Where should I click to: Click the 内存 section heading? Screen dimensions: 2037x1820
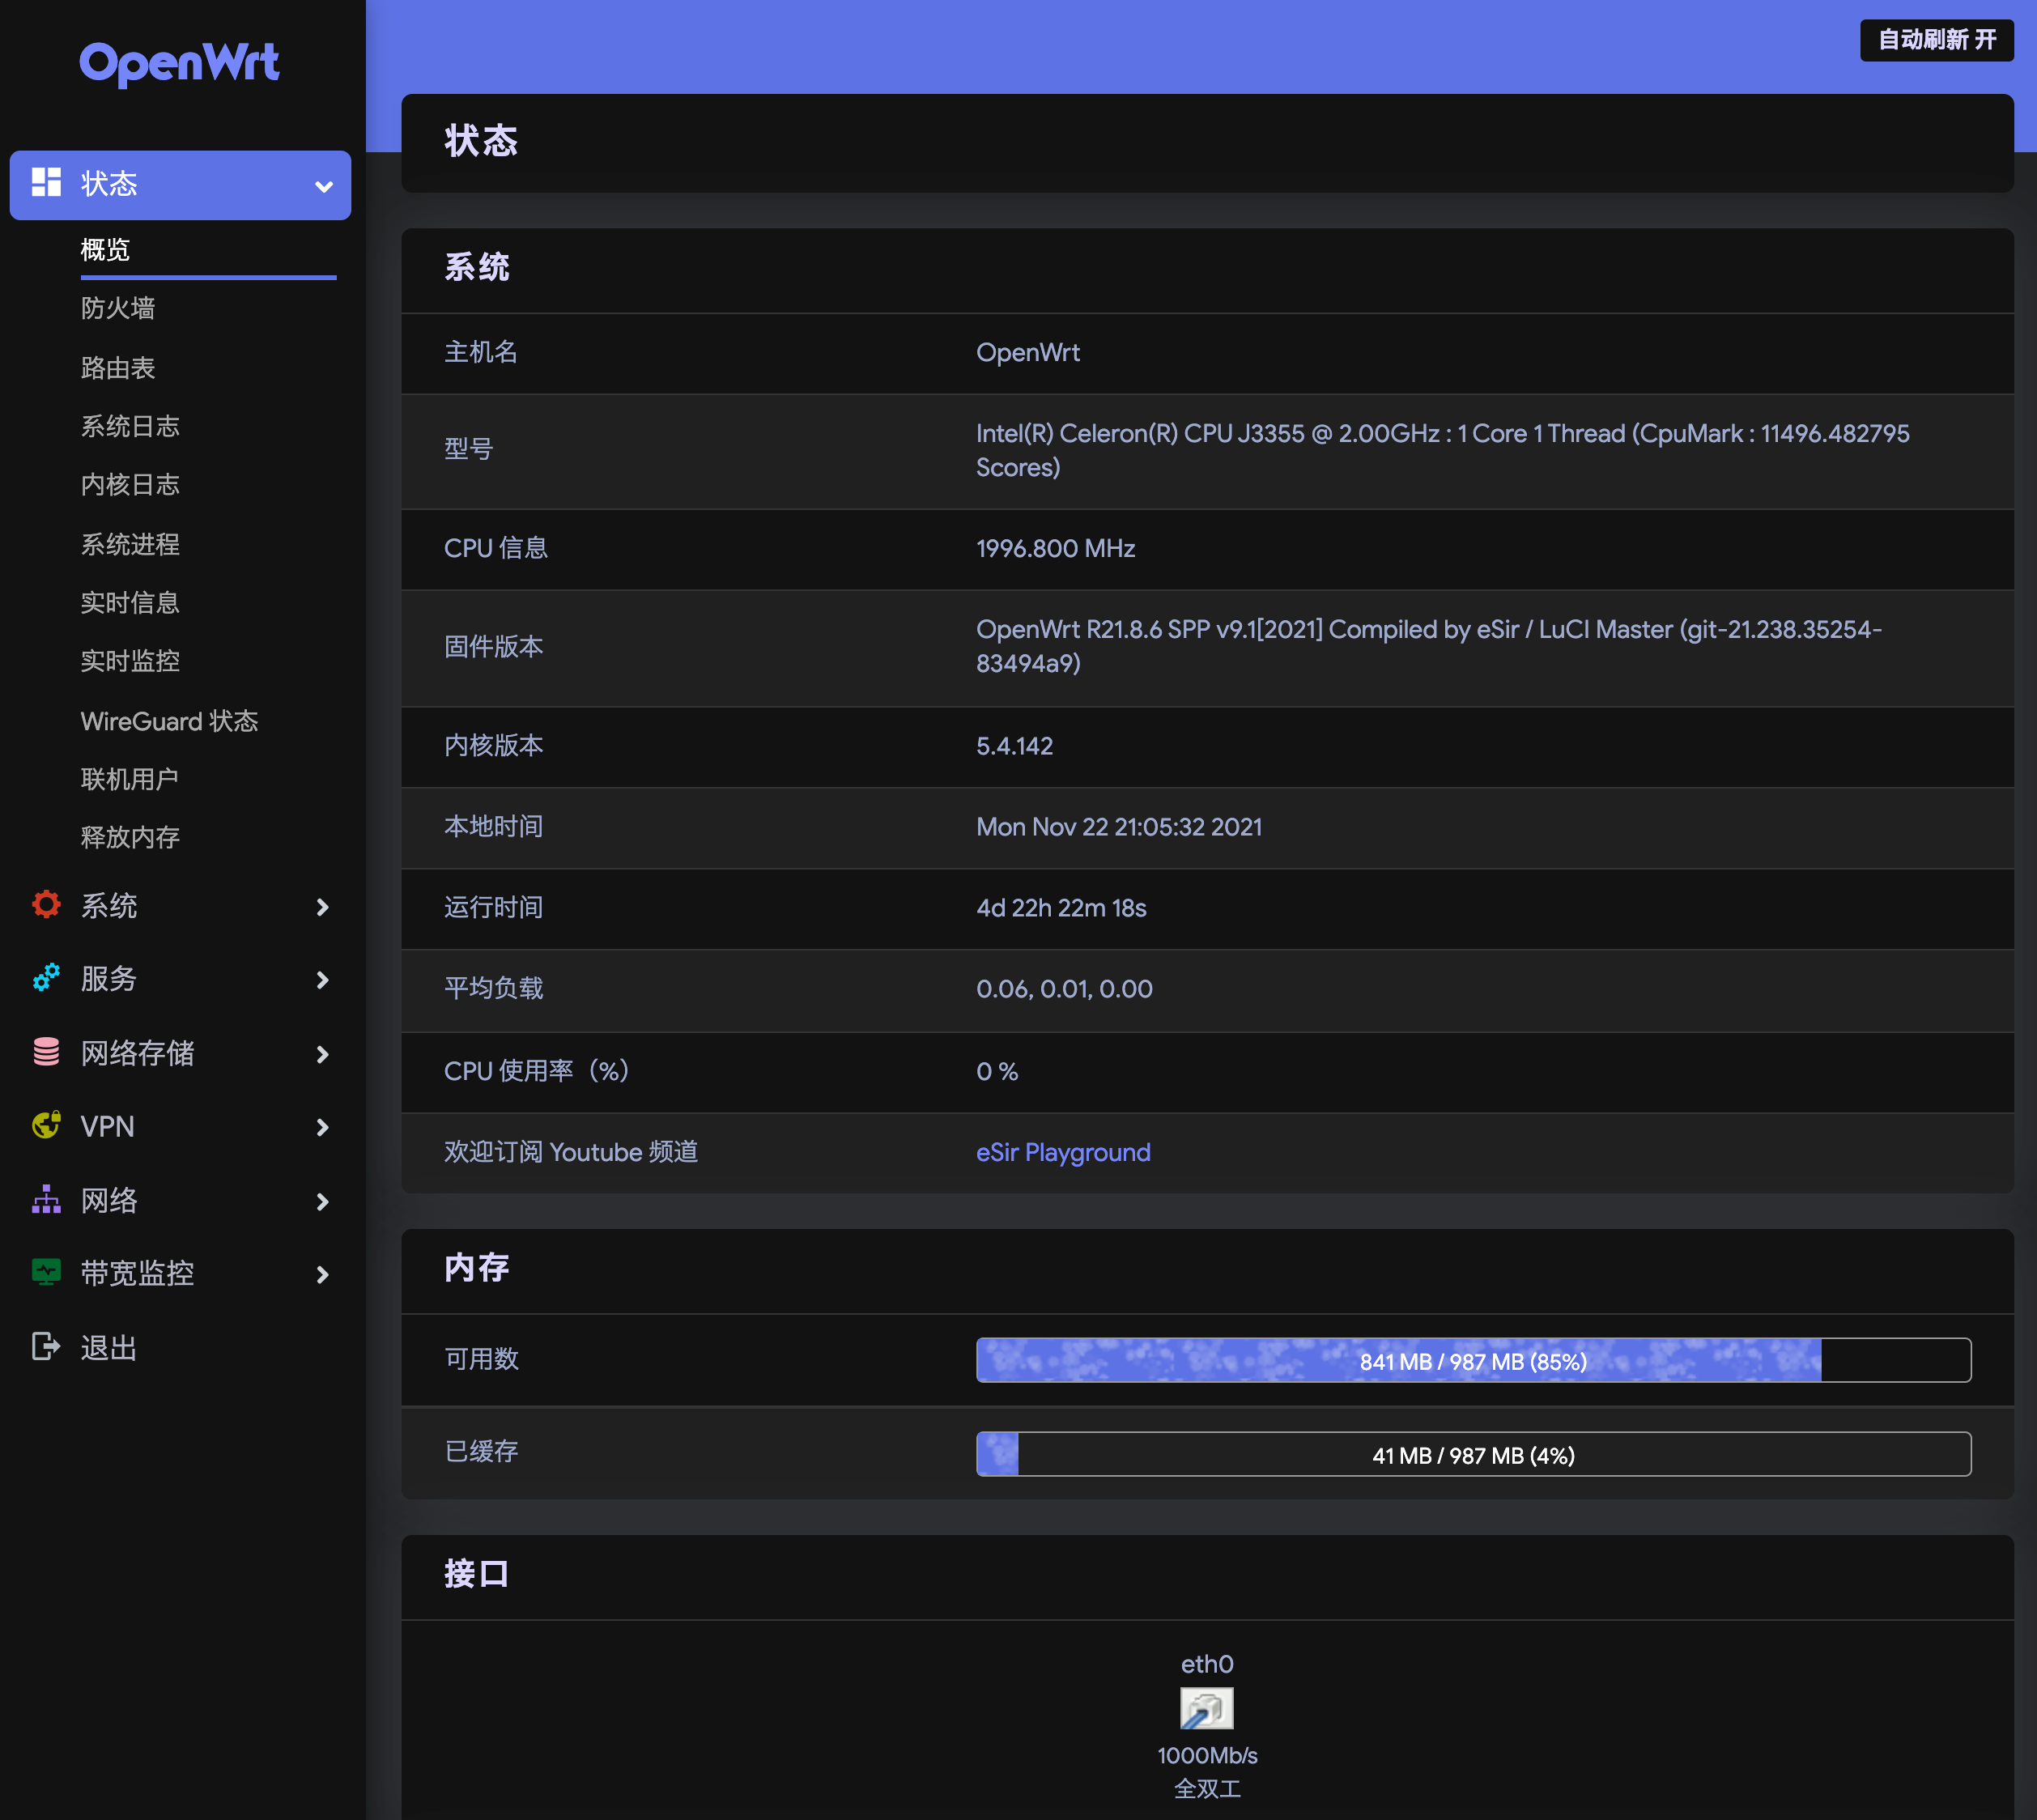point(477,1268)
